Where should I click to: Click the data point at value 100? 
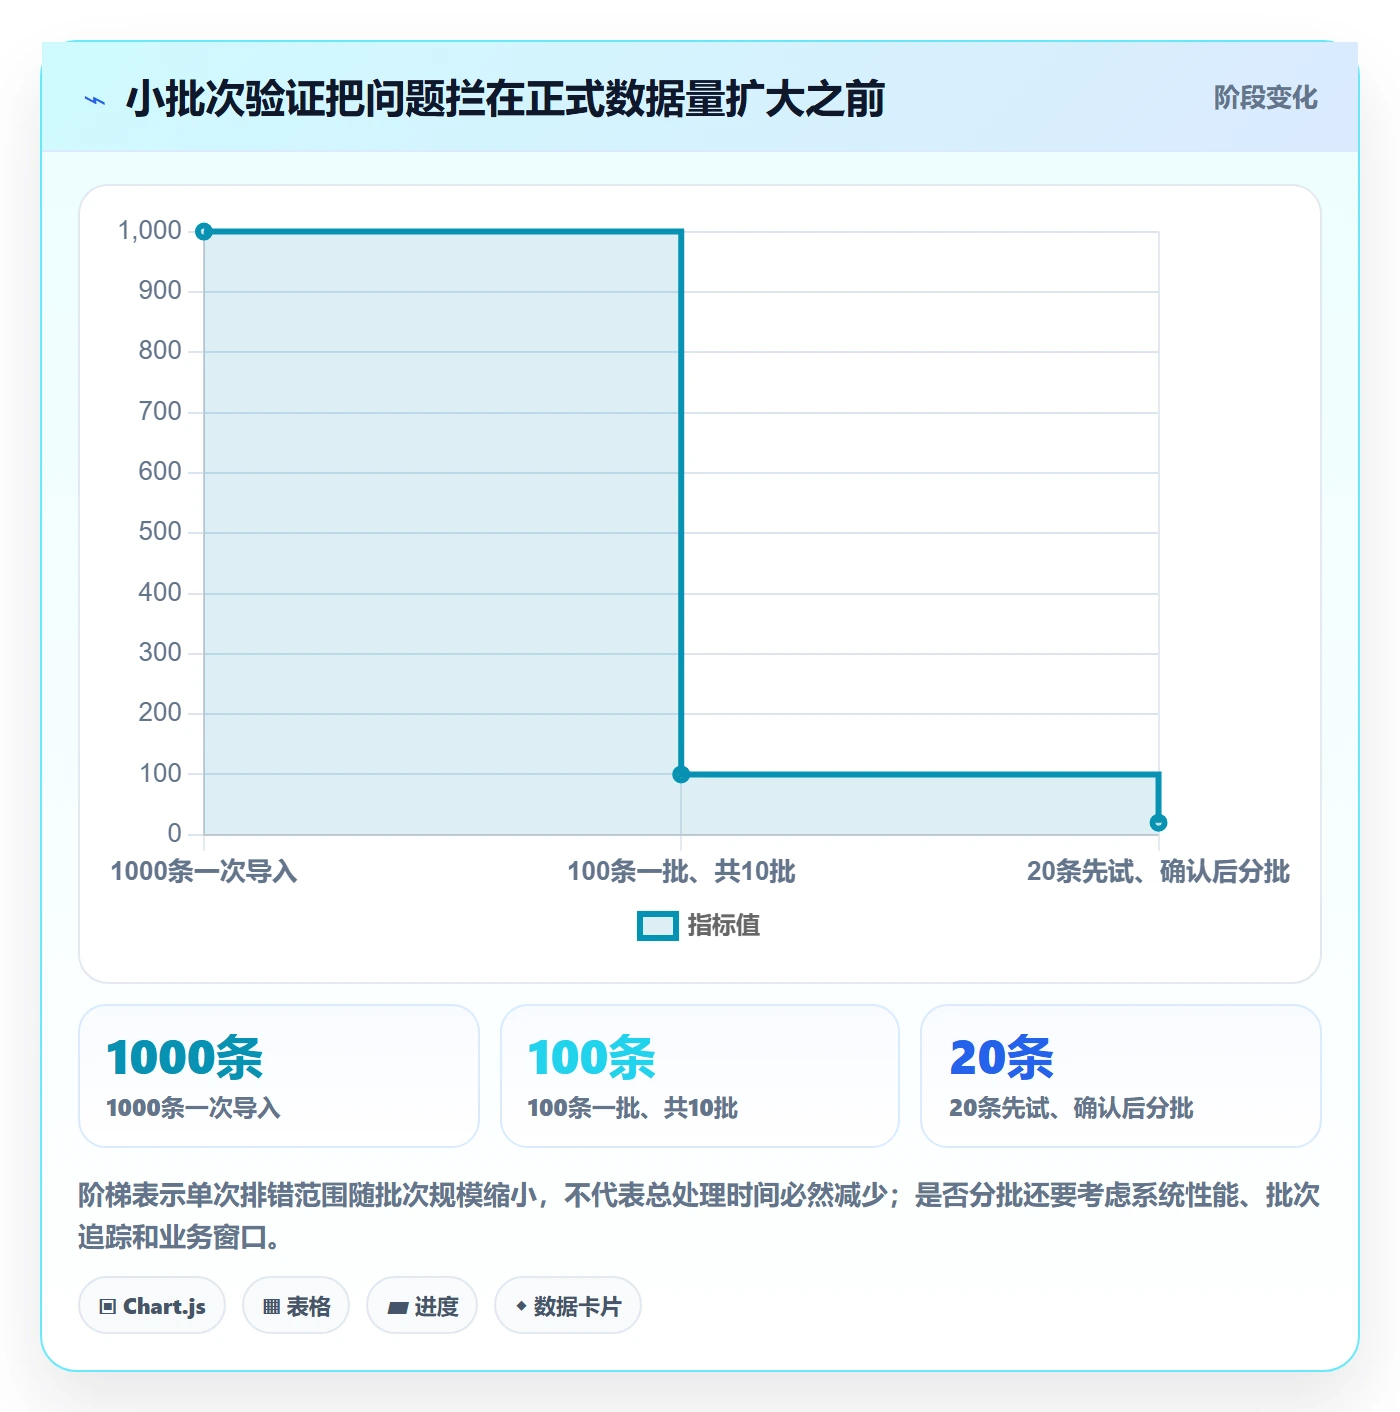click(681, 774)
